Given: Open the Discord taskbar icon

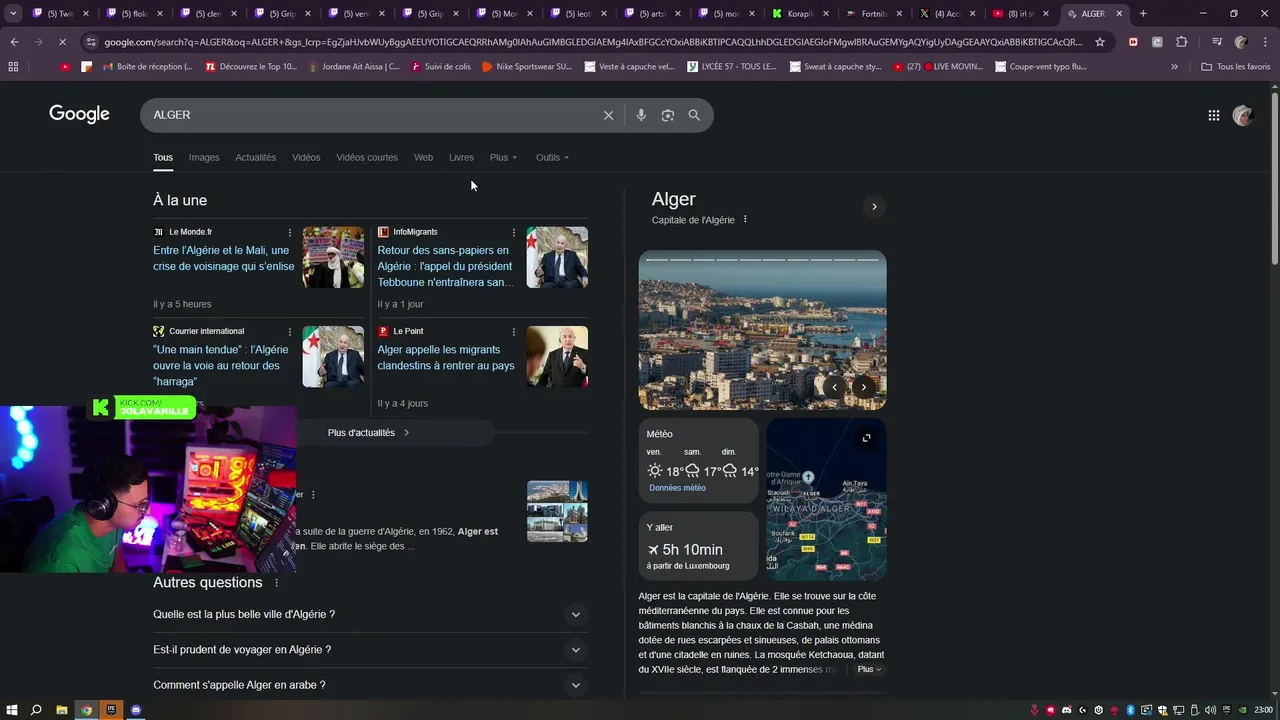Looking at the screenshot, I should coord(136,710).
